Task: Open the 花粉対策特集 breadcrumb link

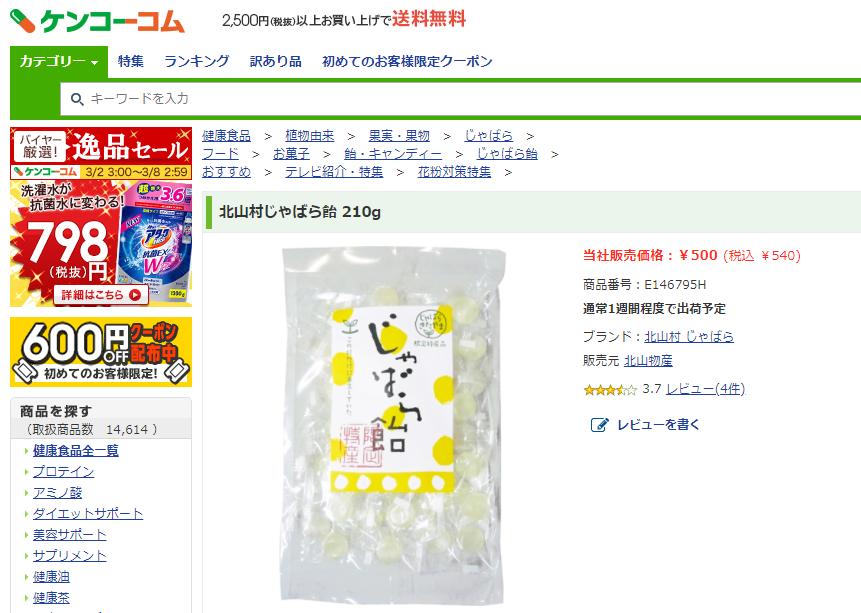Action: (x=454, y=172)
